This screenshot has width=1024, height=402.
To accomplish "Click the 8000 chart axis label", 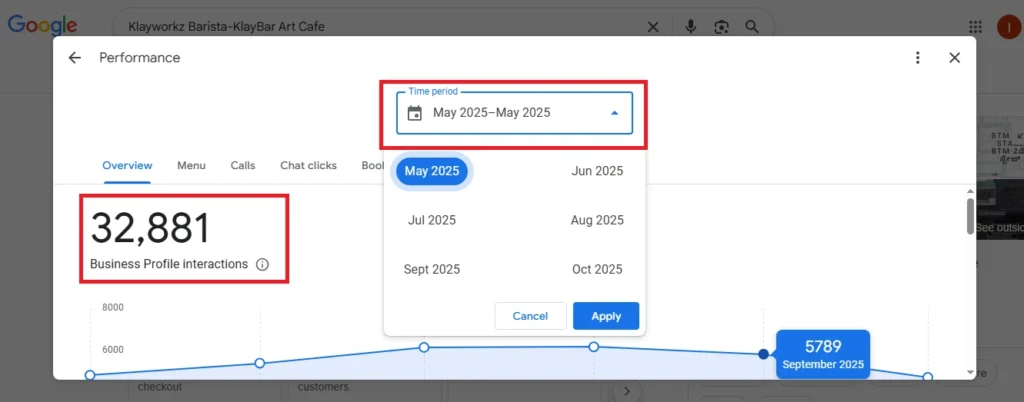I will tap(113, 307).
